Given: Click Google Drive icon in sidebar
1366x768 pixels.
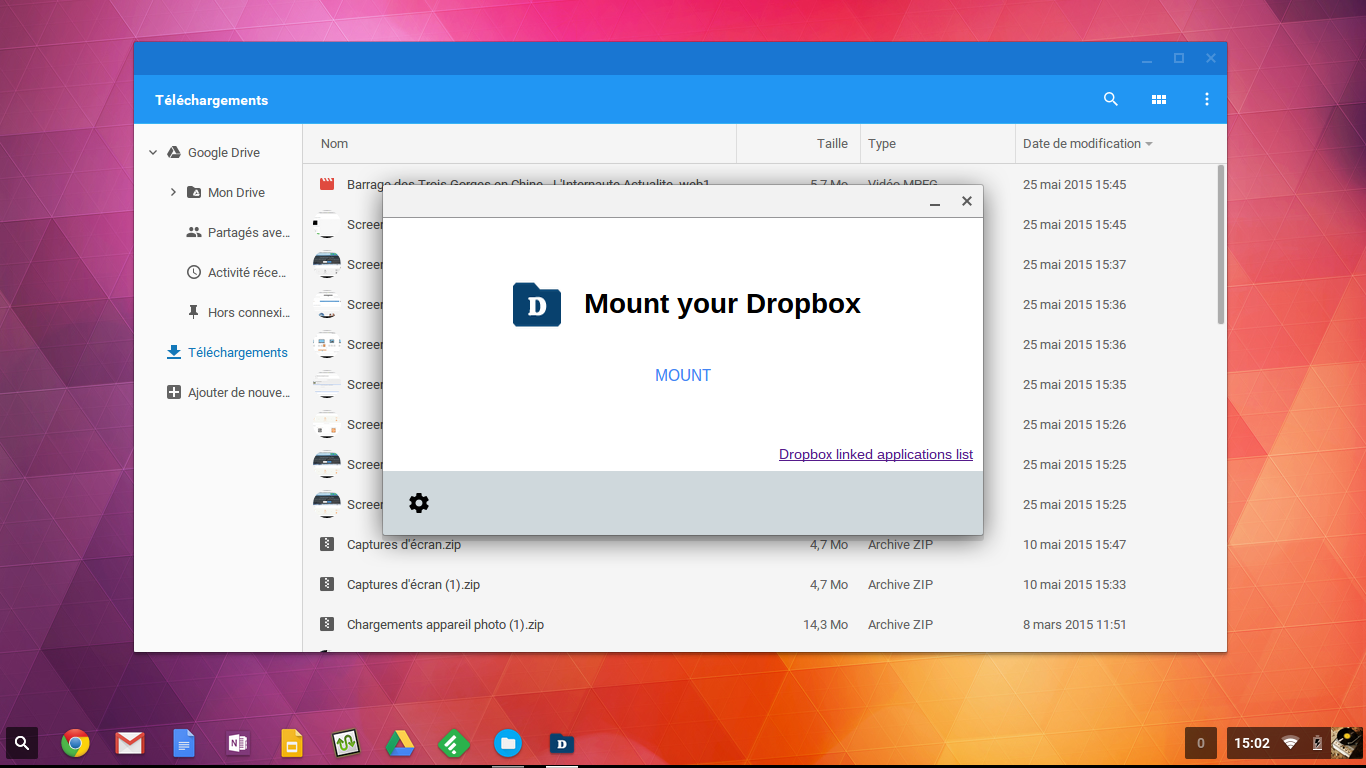Looking at the screenshot, I should pyautogui.click(x=173, y=153).
